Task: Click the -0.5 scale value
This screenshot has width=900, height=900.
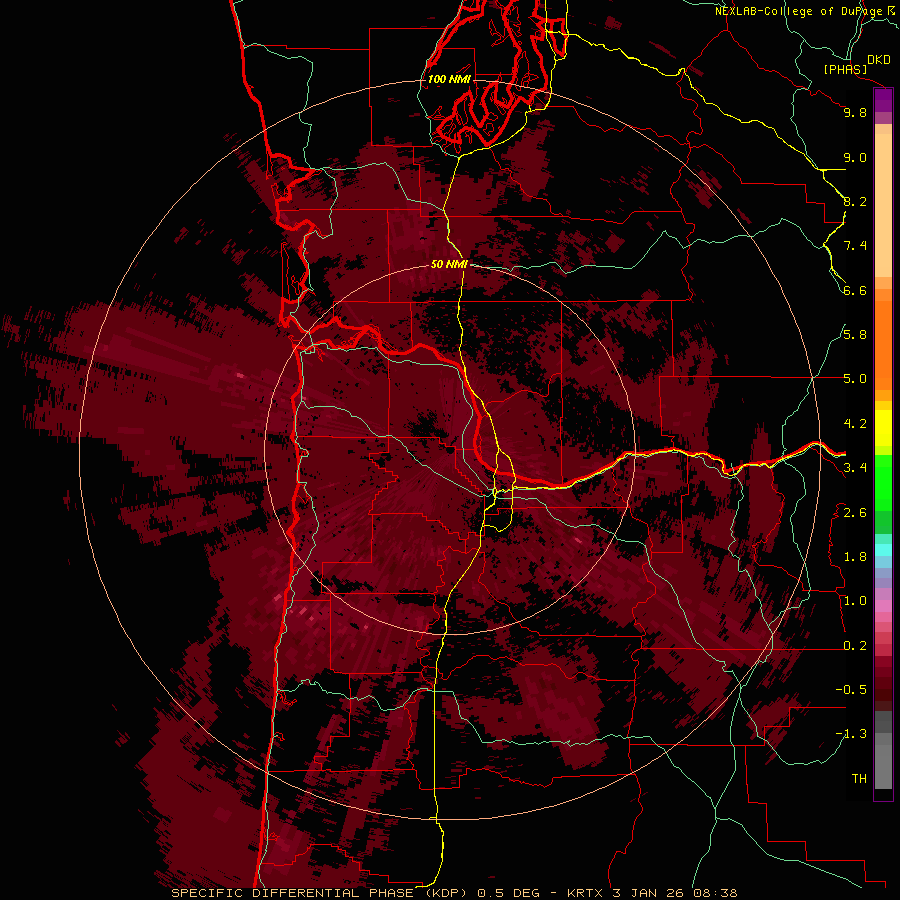Action: click(x=851, y=690)
